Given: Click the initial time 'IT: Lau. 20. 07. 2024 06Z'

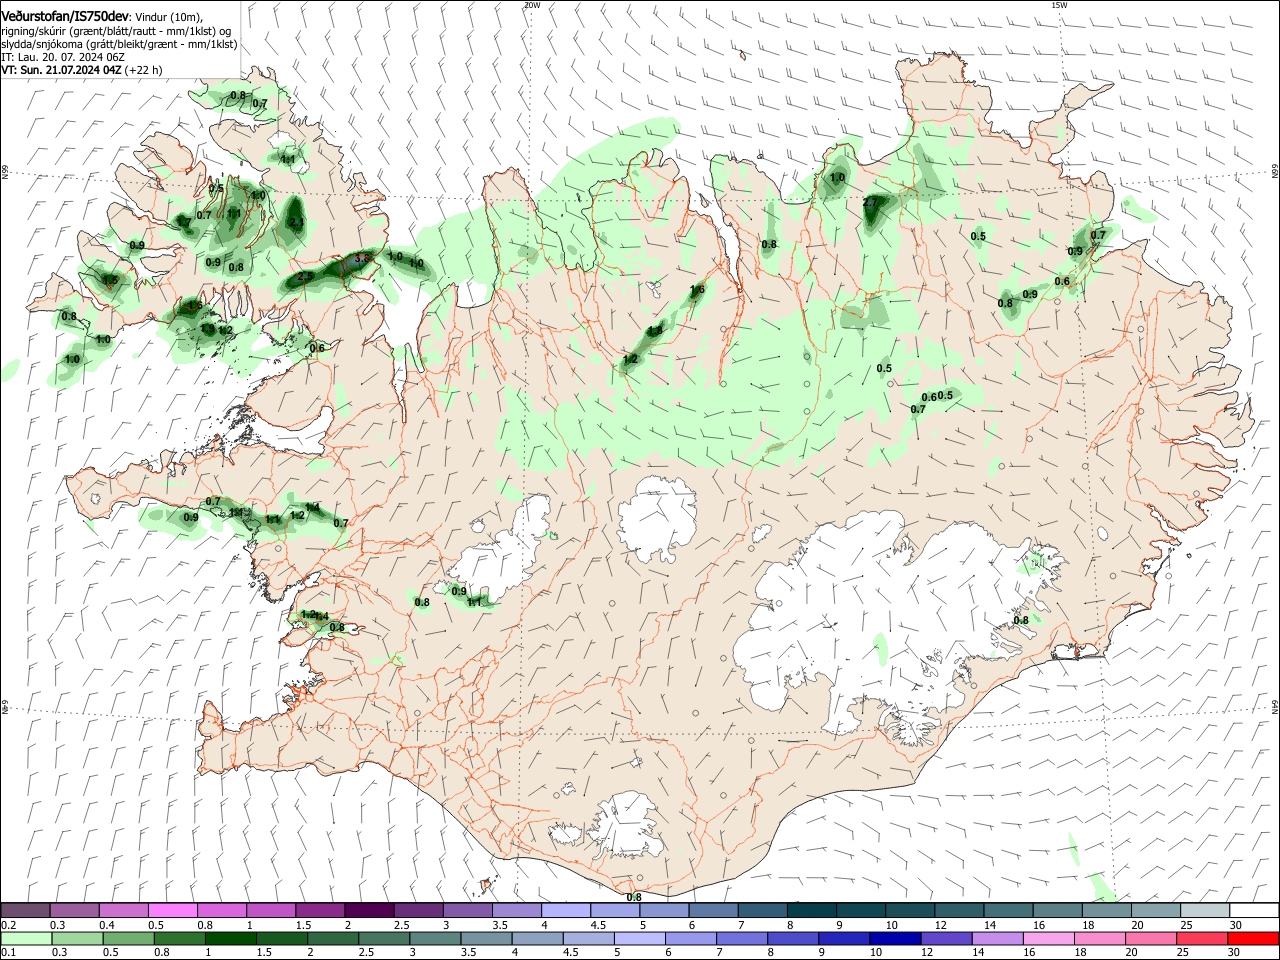Looking at the screenshot, I should 62,57.
